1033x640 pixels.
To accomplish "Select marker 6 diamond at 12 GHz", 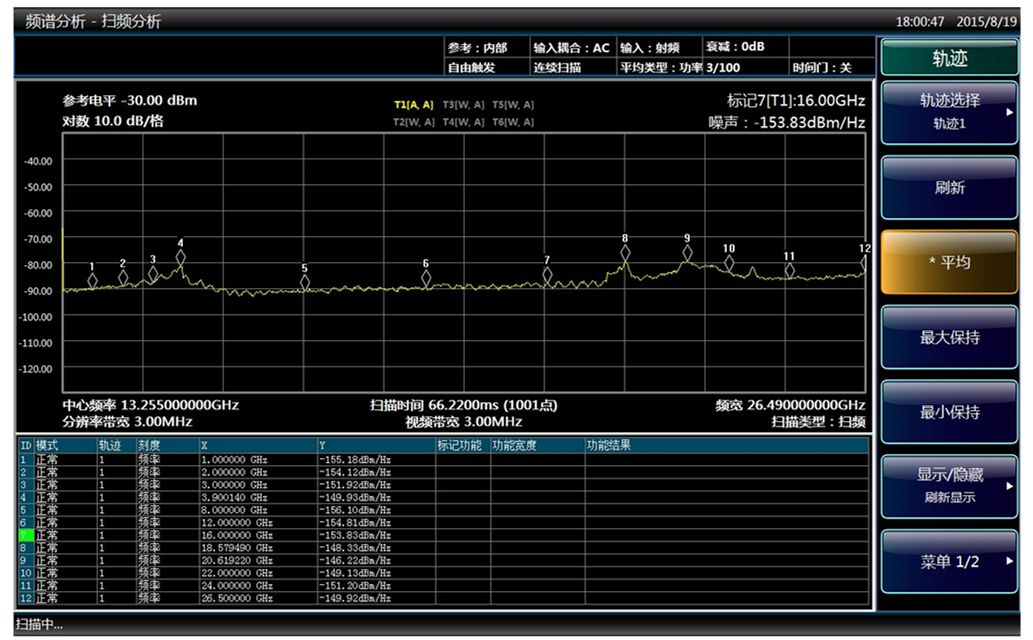I will pyautogui.click(x=426, y=279).
